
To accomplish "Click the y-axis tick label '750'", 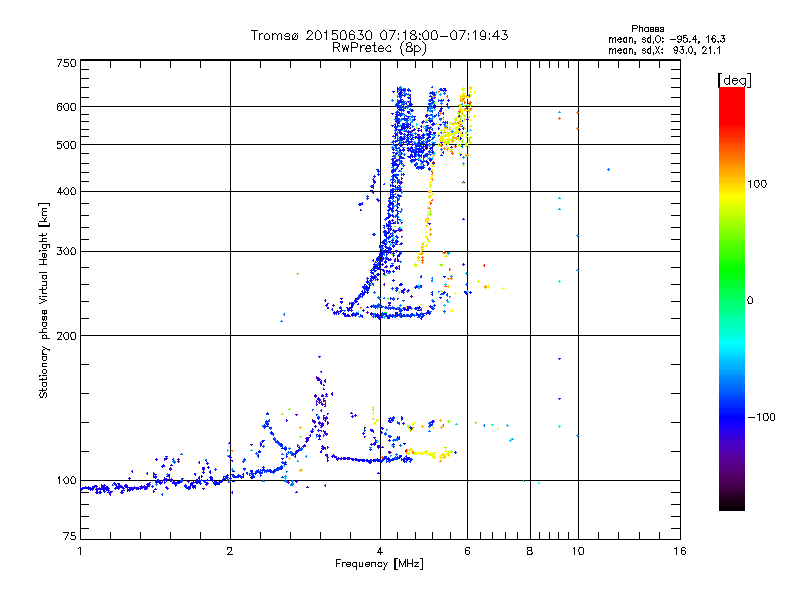I will [66, 63].
